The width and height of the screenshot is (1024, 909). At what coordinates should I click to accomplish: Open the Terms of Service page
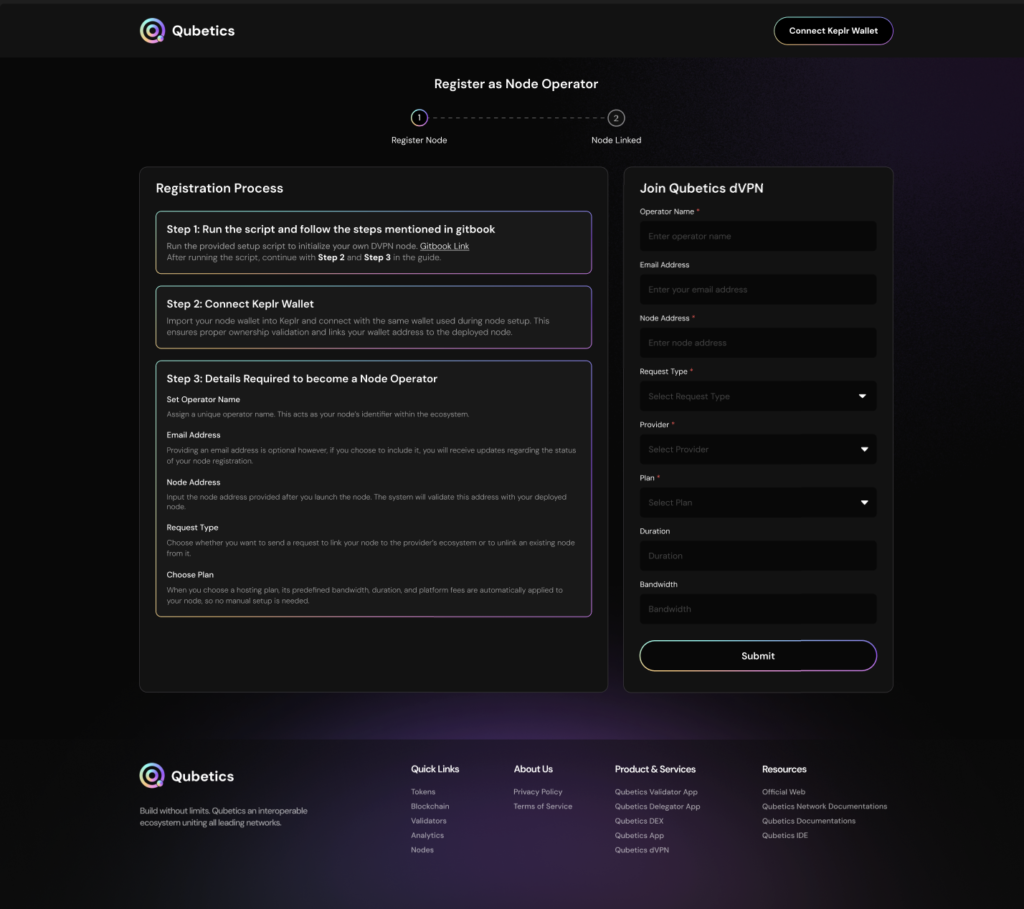[x=542, y=806]
